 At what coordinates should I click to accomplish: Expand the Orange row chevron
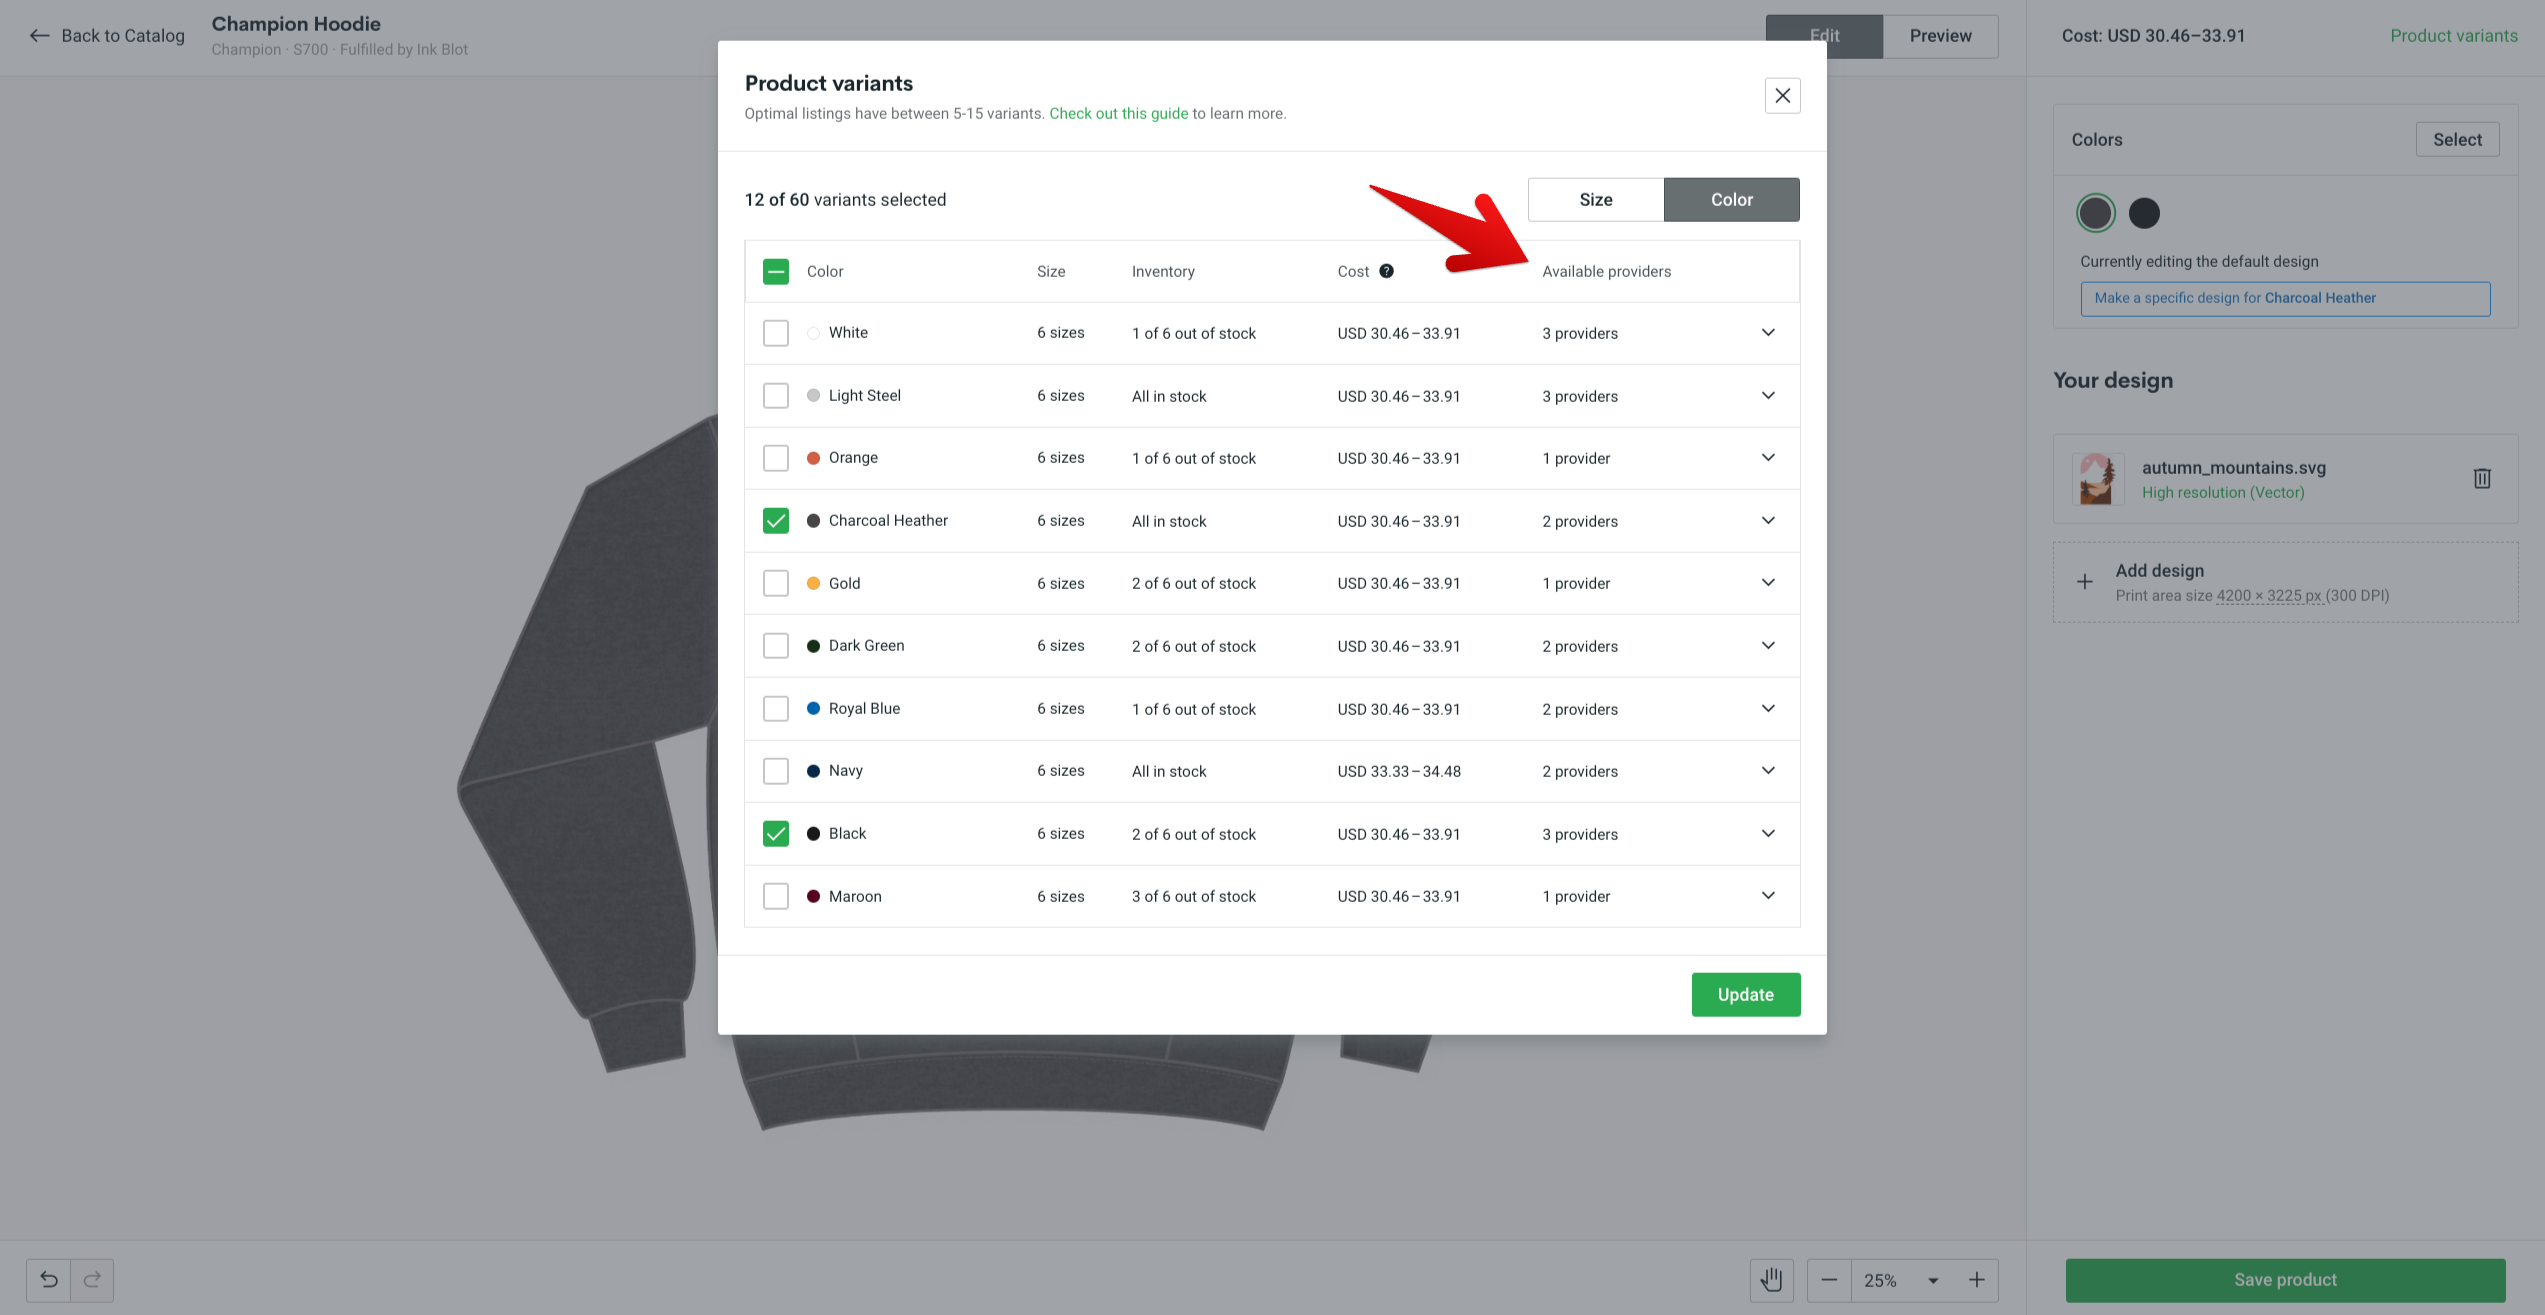coord(1768,458)
